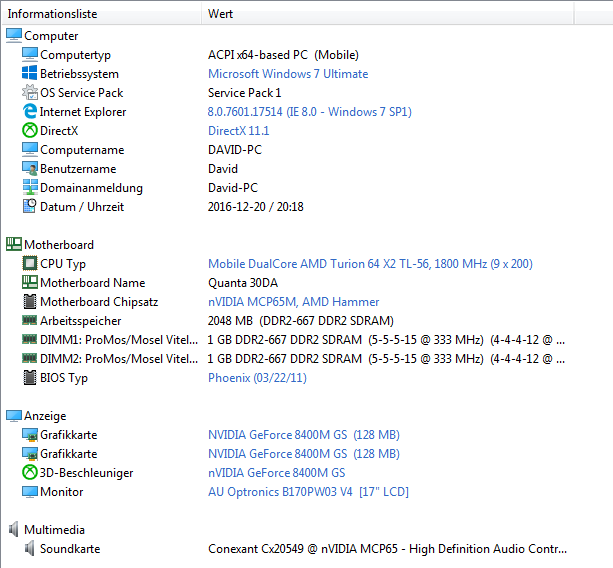Click the Windows logo icon beside Betriebssystem
This screenshot has height=568, width=613.
(30, 73)
